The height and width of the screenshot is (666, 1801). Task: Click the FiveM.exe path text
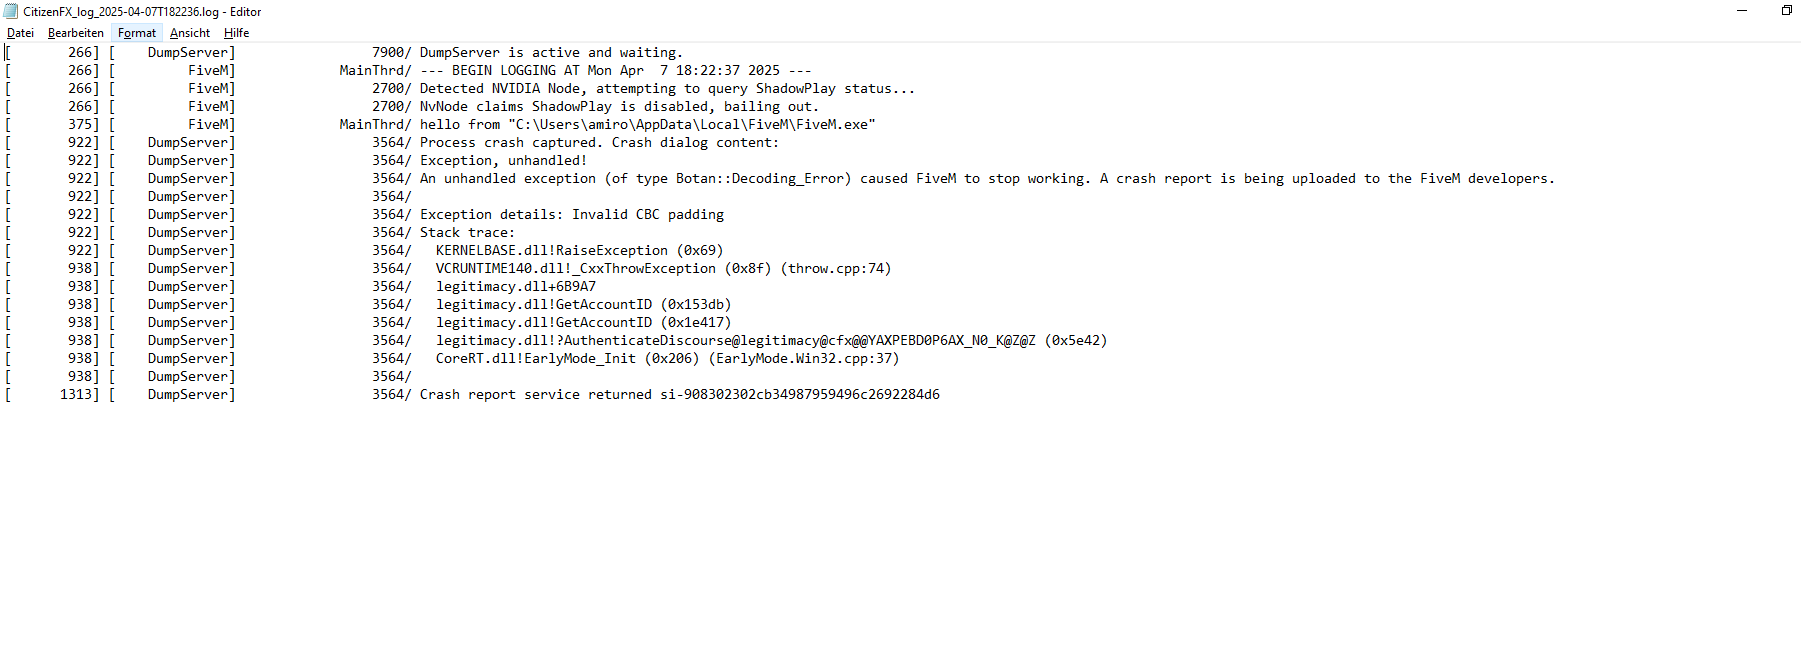(x=692, y=125)
